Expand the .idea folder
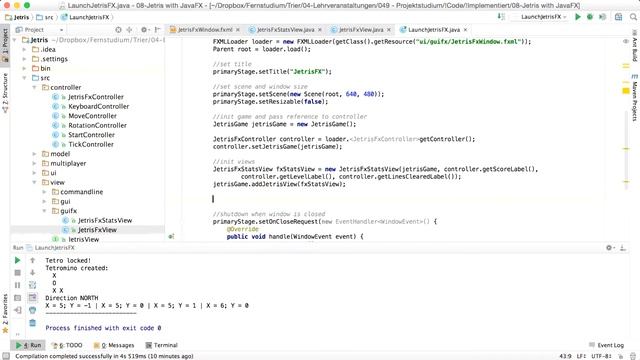The width and height of the screenshot is (640, 360). [25, 49]
